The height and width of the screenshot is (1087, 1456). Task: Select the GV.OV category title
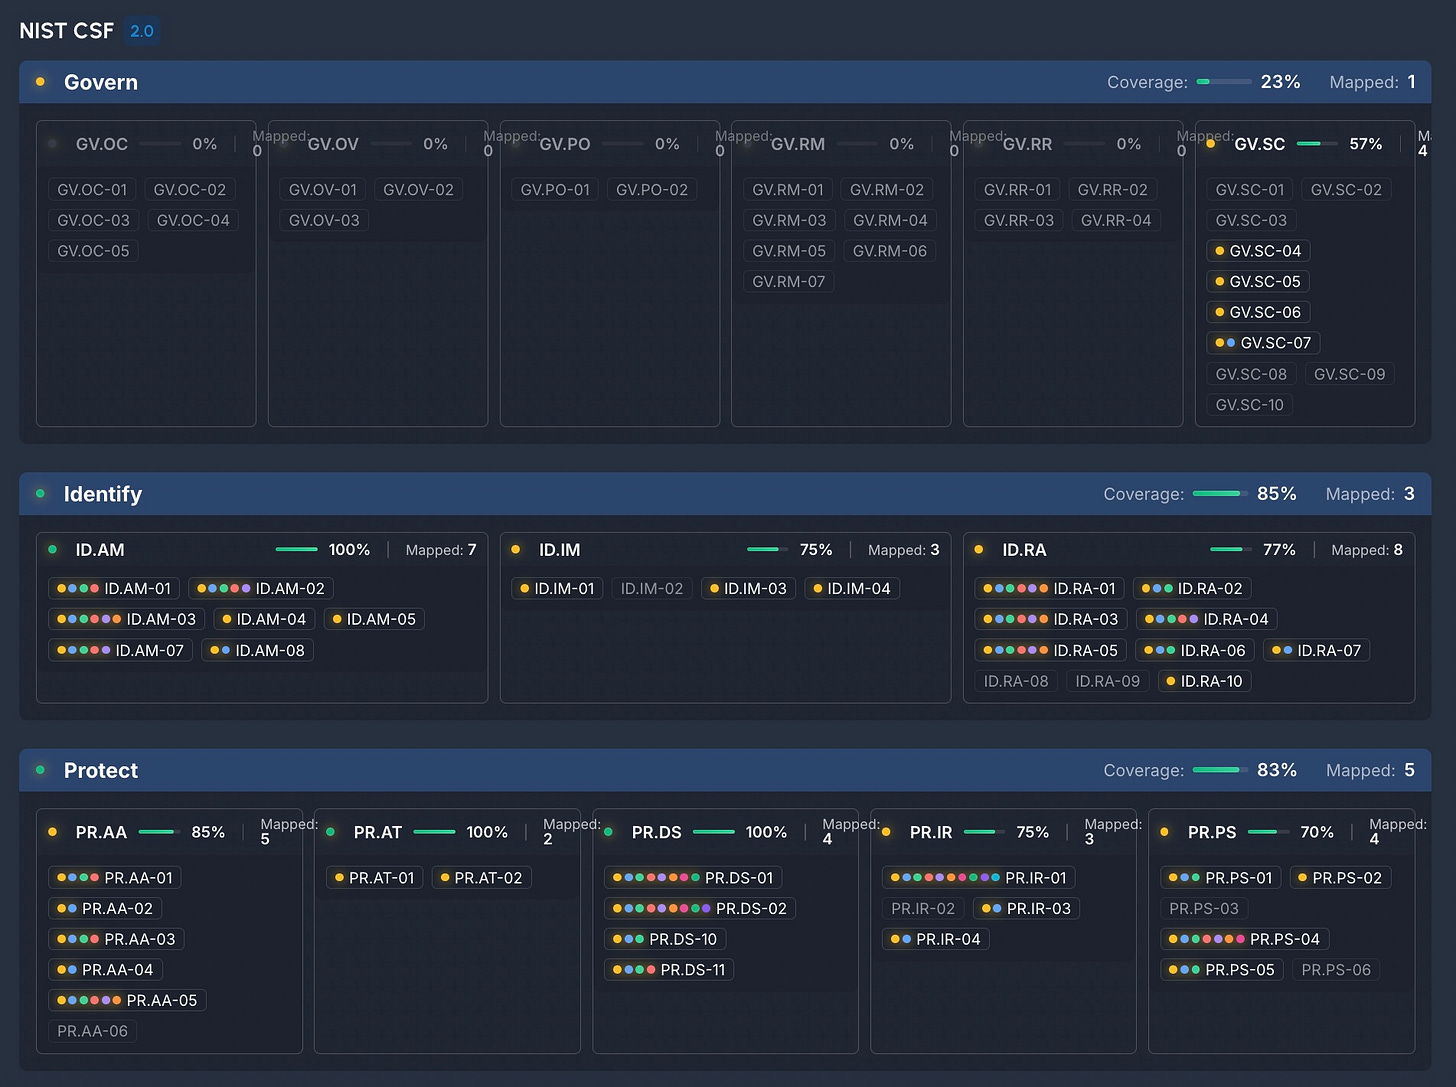click(x=333, y=144)
